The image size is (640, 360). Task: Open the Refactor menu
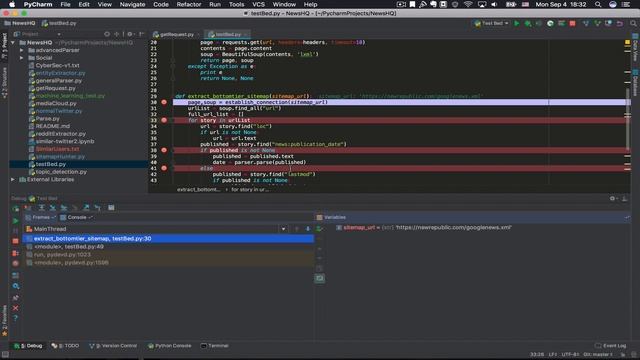click(x=189, y=4)
